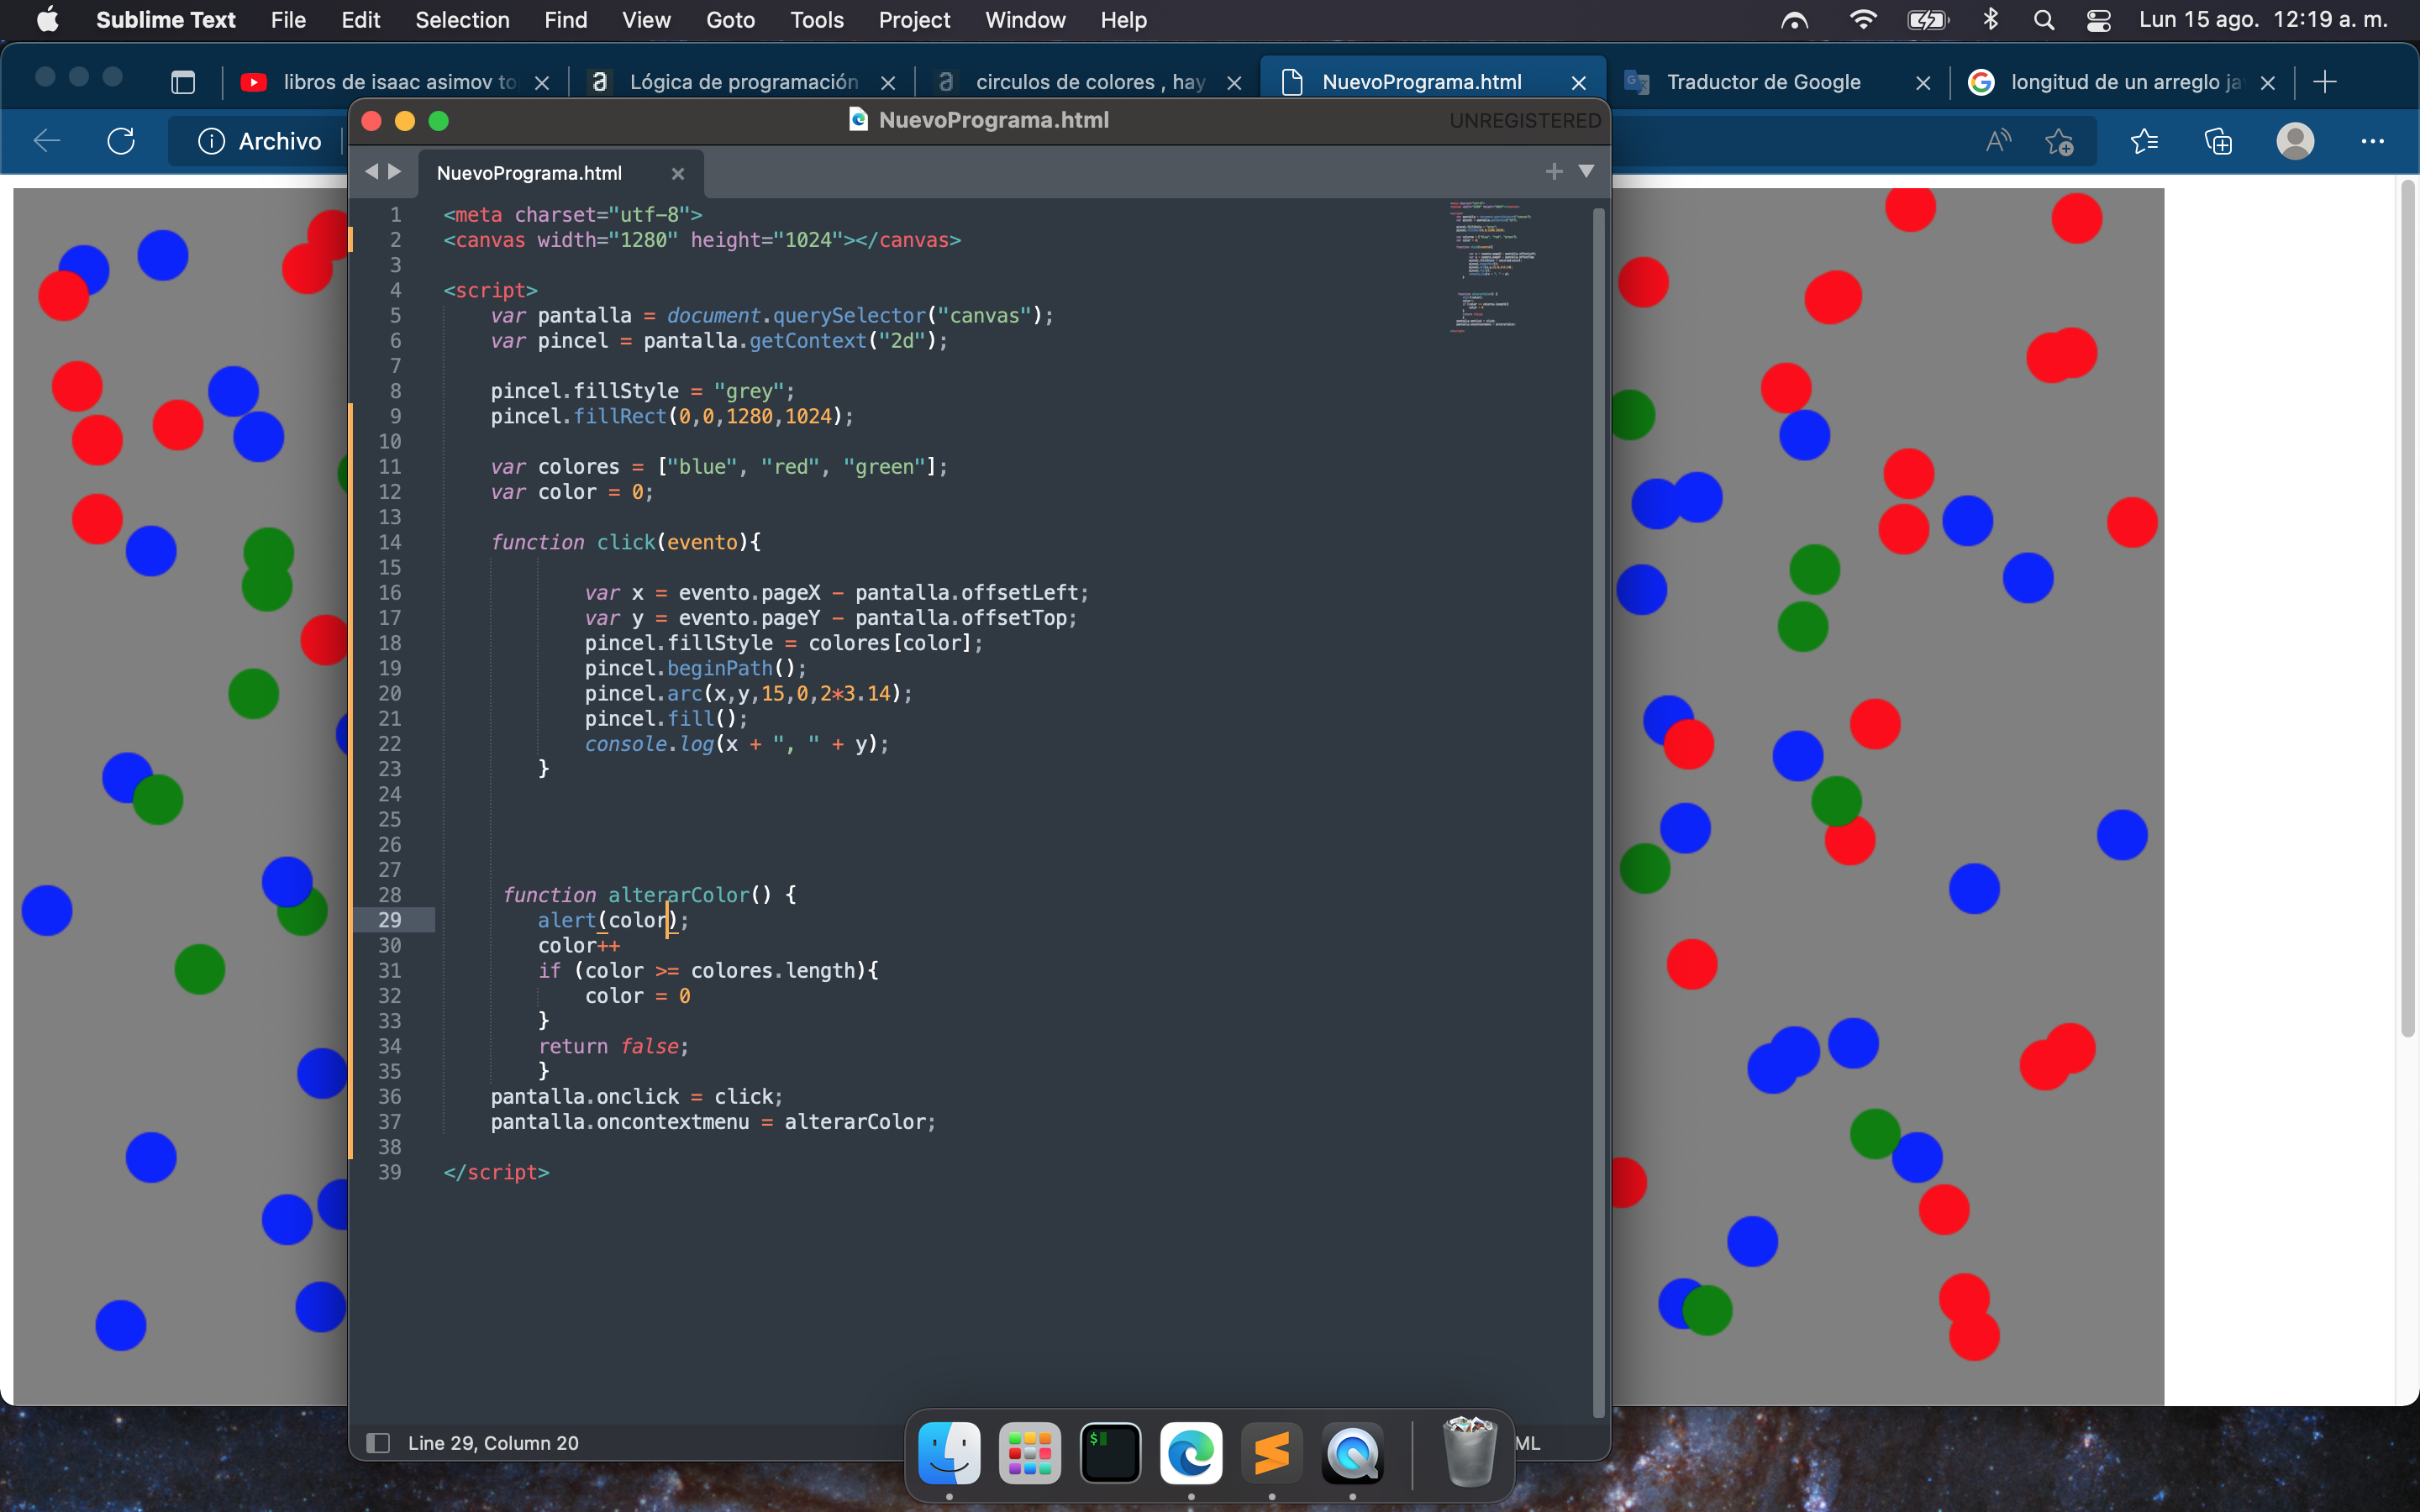2420x1512 pixels.
Task: Click the date and time clock
Action: 2263,20
